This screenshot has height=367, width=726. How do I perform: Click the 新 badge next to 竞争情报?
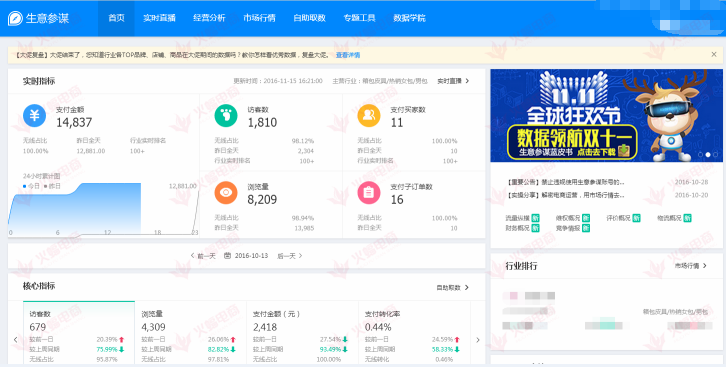586,228
